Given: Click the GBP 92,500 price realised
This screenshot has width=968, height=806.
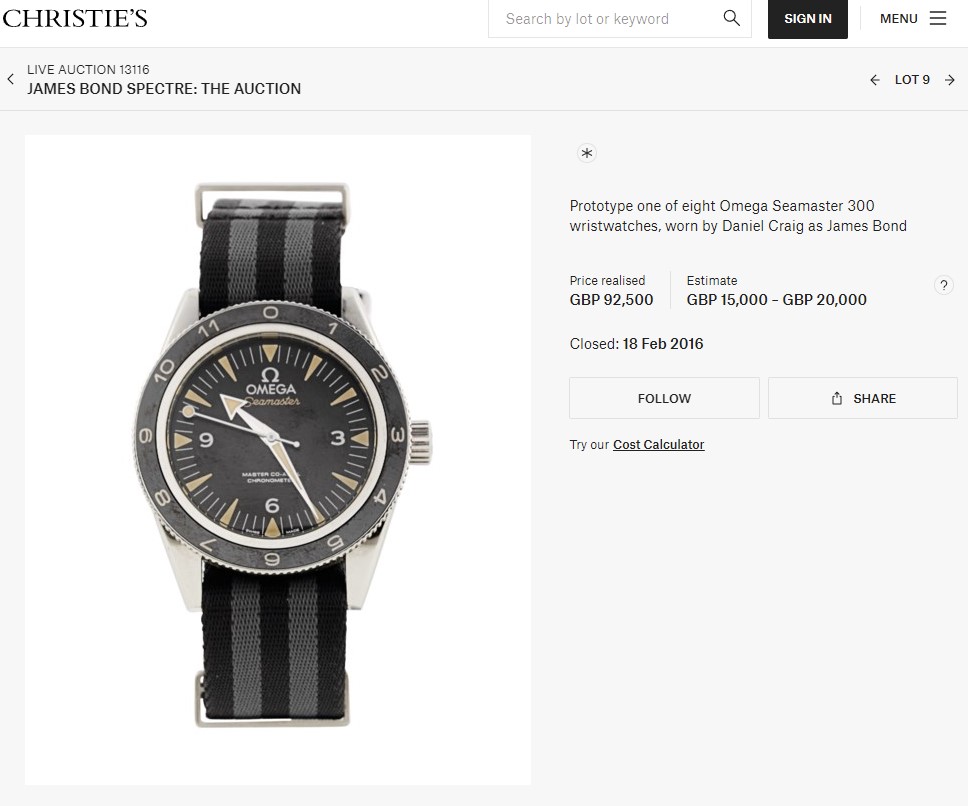Looking at the screenshot, I should click(611, 300).
